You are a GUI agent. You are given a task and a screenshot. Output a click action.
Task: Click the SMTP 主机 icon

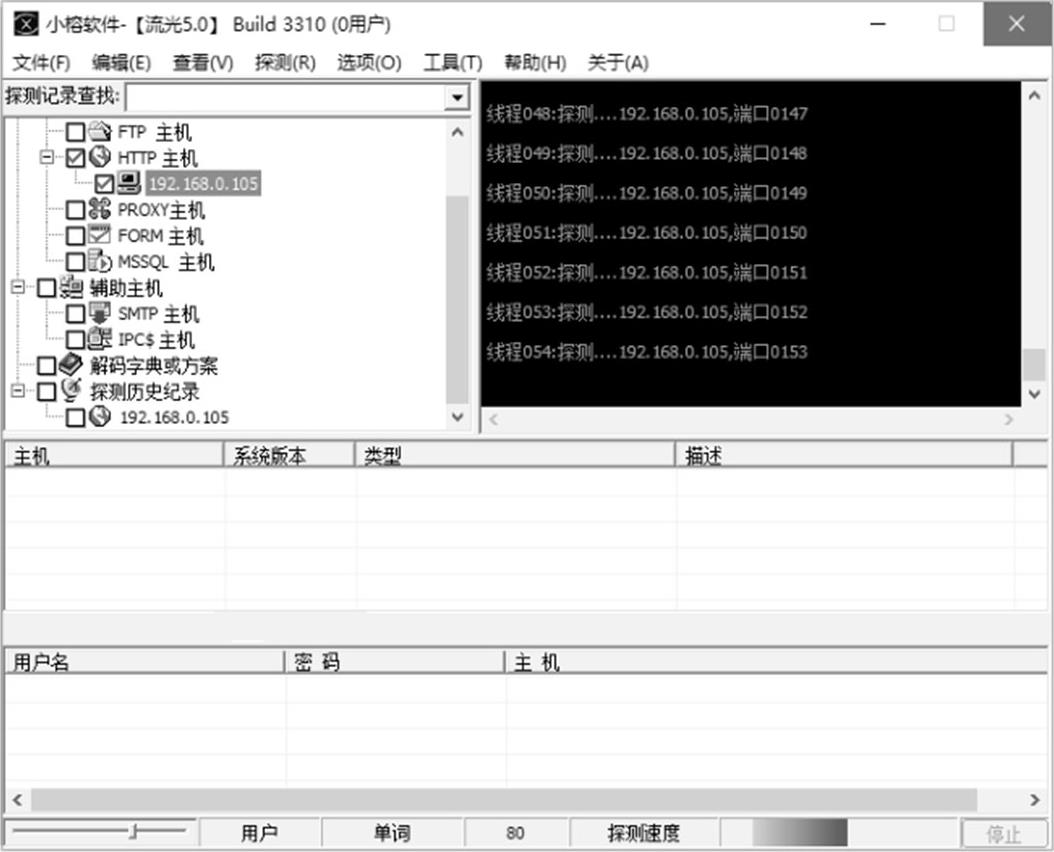click(x=99, y=313)
